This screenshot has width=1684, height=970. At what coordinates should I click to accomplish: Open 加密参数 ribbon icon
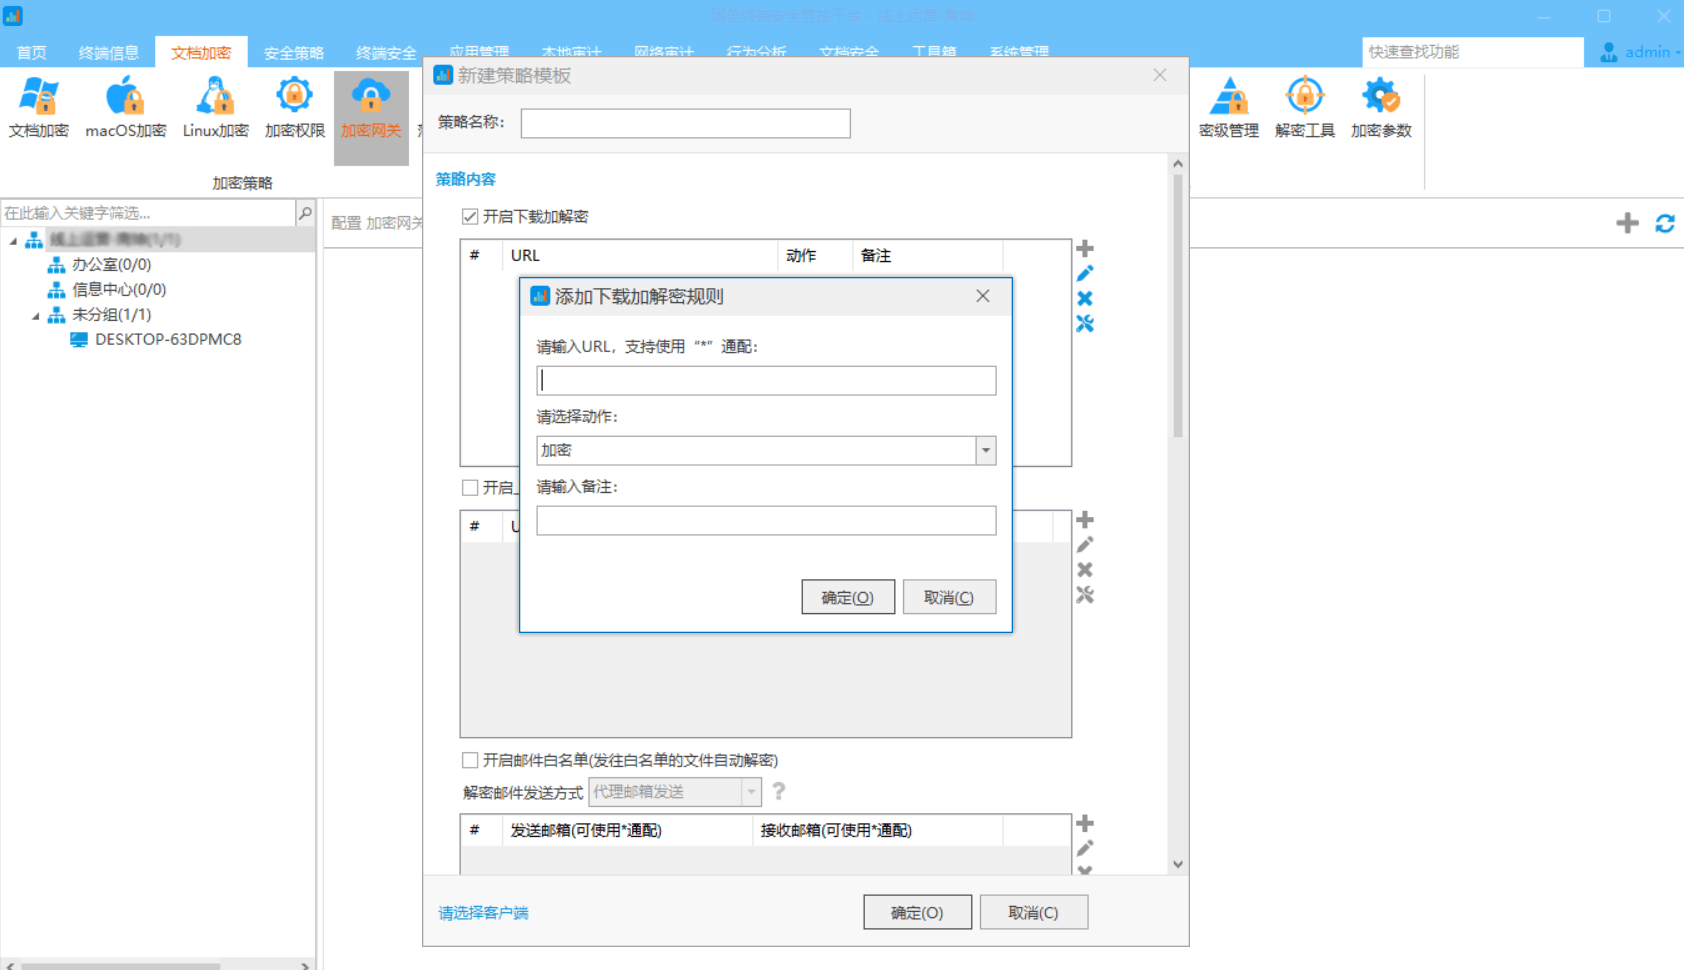click(x=1381, y=107)
